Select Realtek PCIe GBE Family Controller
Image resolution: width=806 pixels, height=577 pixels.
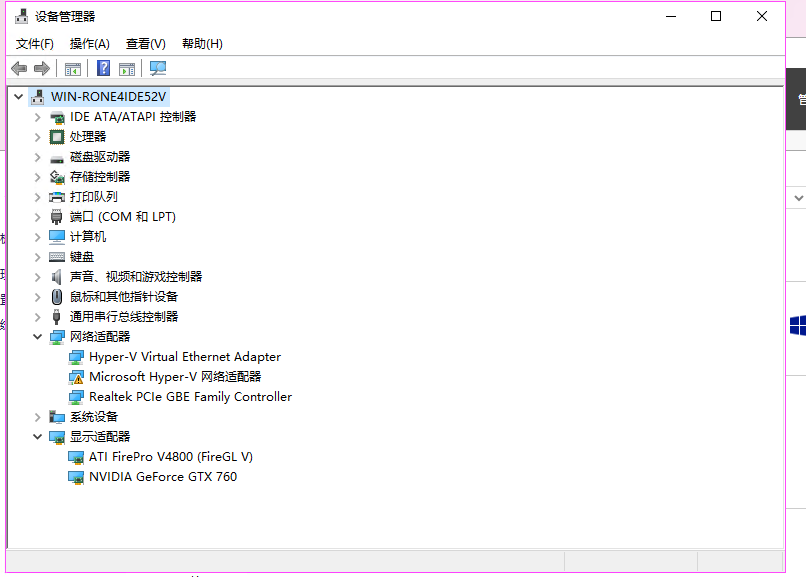point(191,397)
